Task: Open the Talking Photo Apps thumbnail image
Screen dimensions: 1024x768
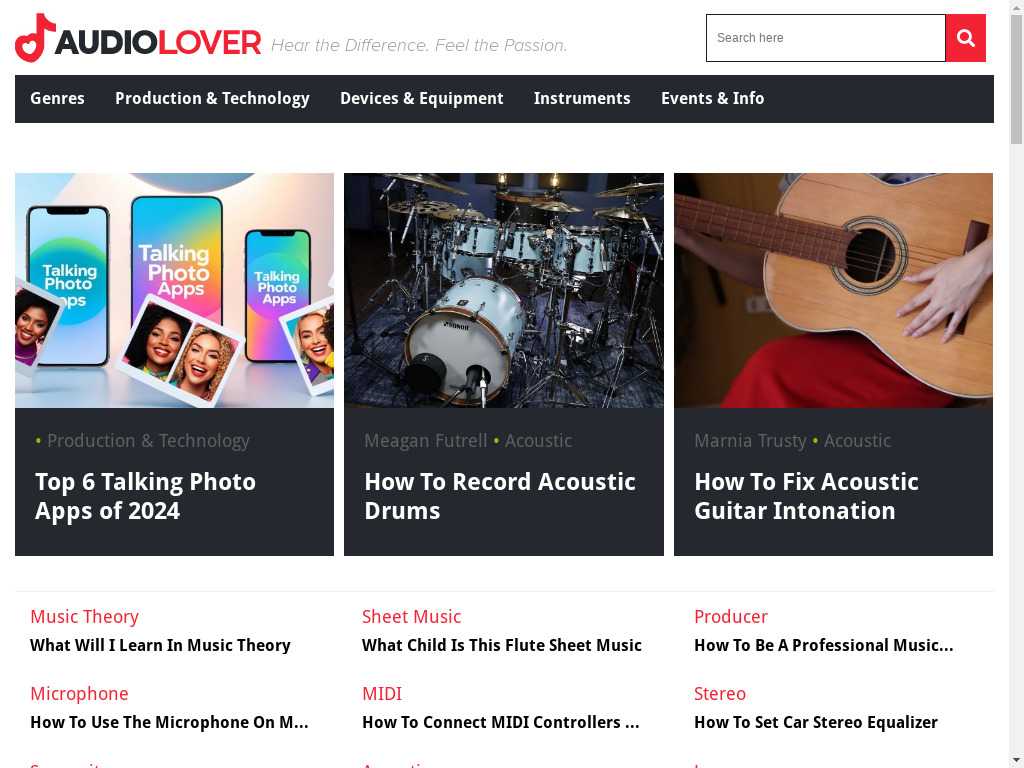Action: (x=174, y=291)
